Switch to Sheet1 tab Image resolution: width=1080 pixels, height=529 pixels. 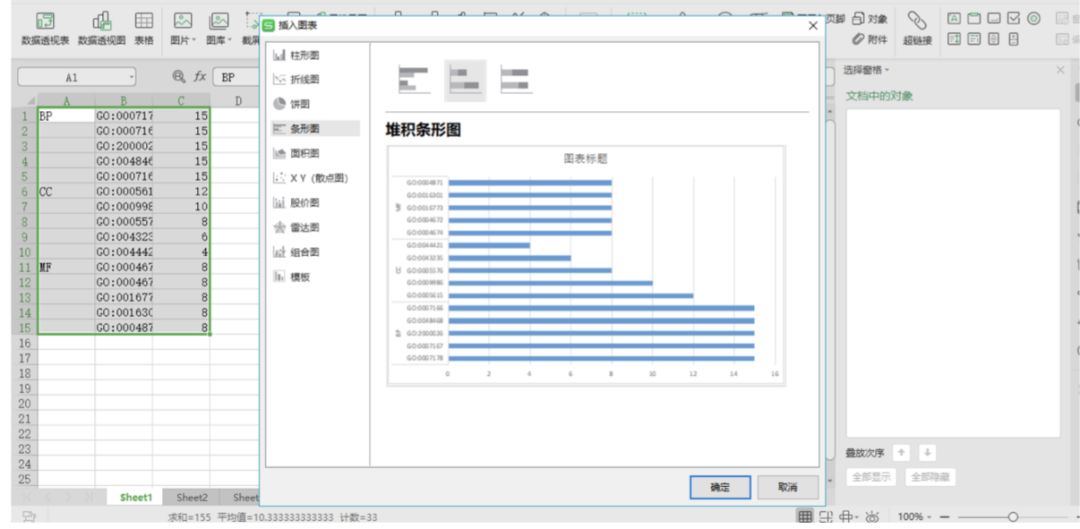135,497
